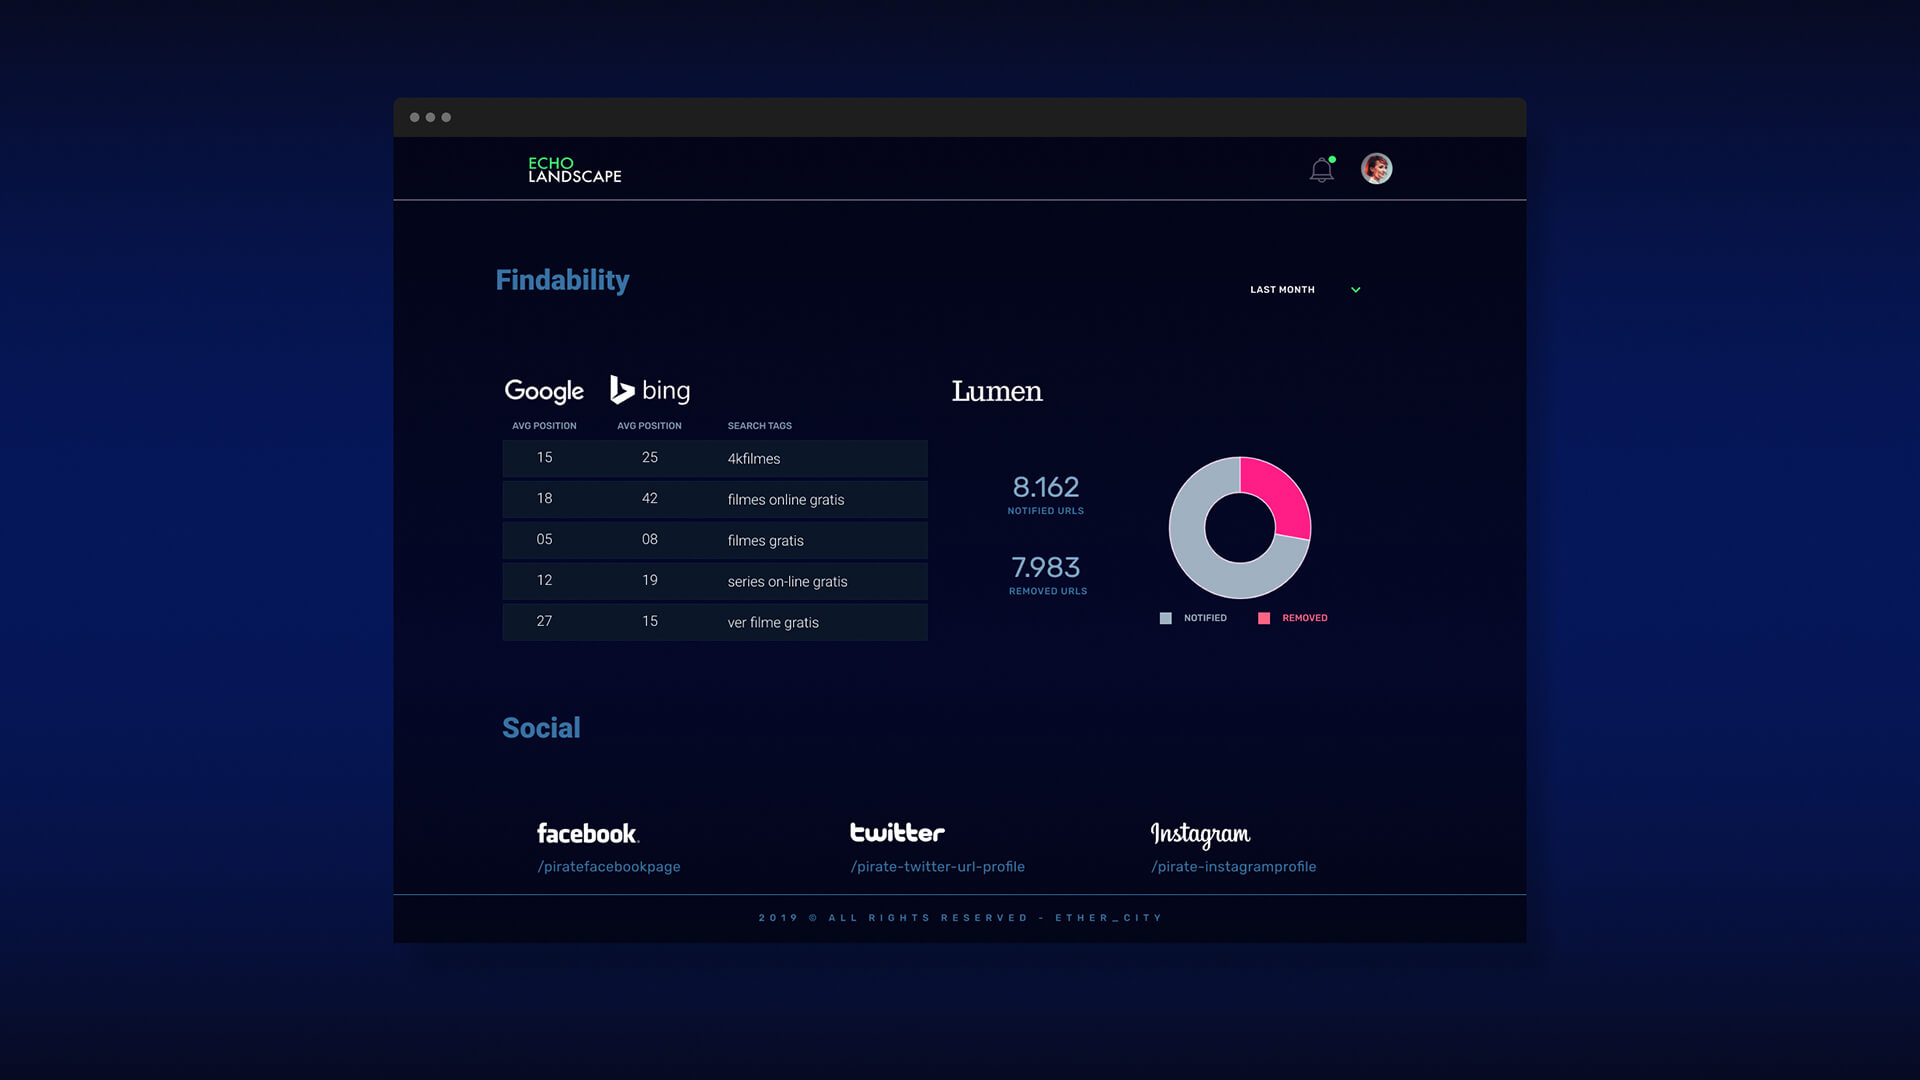
Task: Click the user profile avatar
Action: [1376, 168]
